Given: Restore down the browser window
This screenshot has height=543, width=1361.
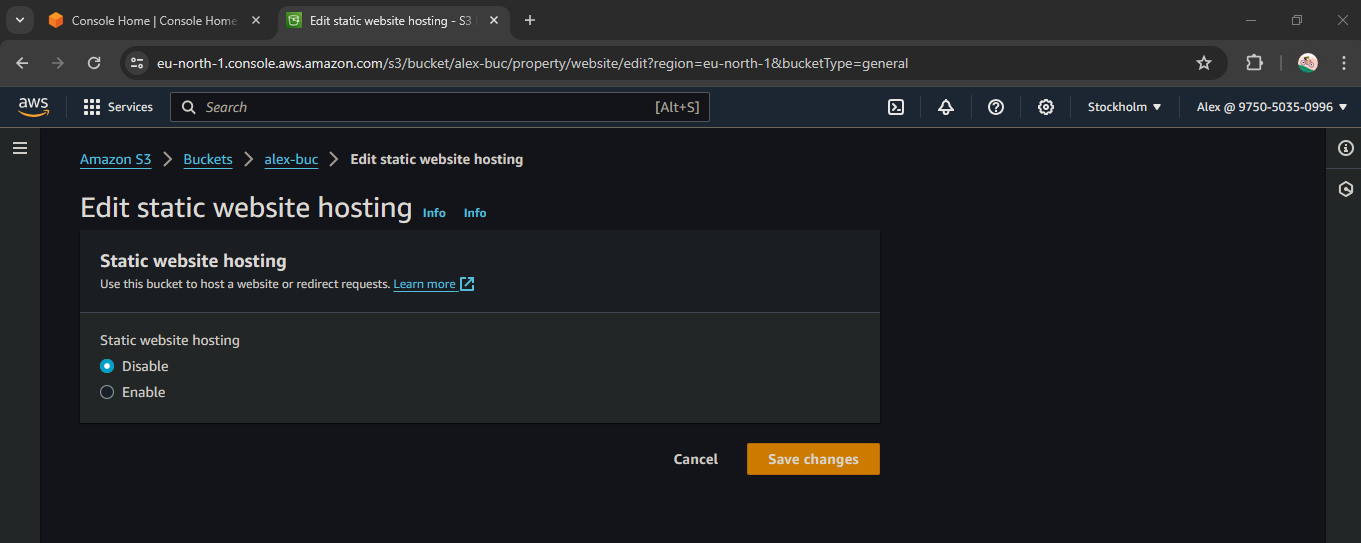Looking at the screenshot, I should click(x=1297, y=20).
